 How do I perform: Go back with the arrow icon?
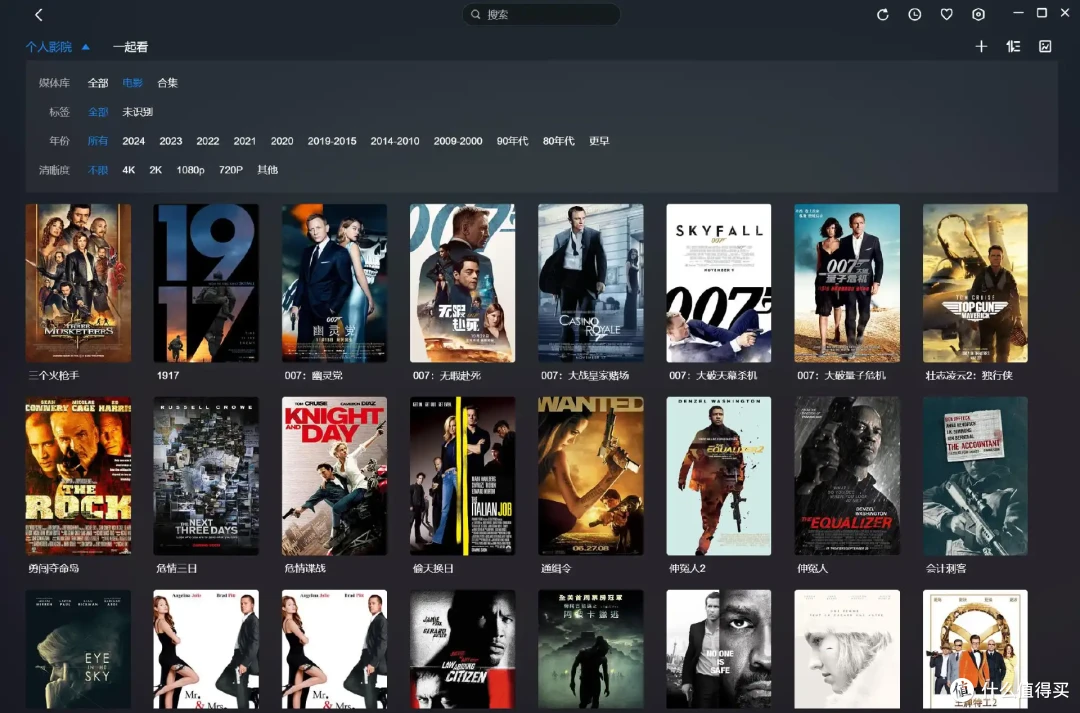[x=39, y=14]
